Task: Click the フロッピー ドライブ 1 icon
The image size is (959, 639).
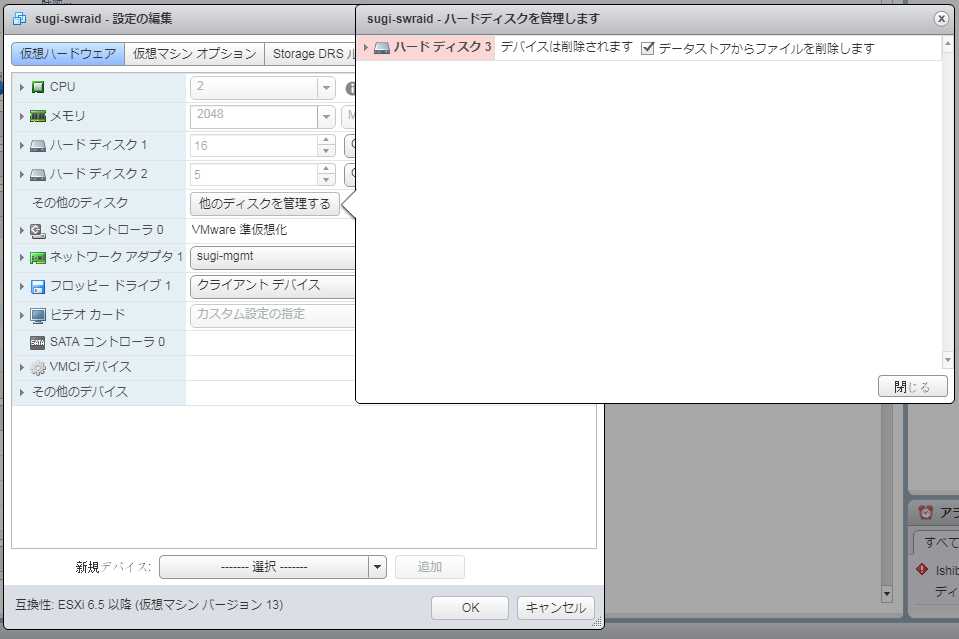Action: [x=38, y=287]
